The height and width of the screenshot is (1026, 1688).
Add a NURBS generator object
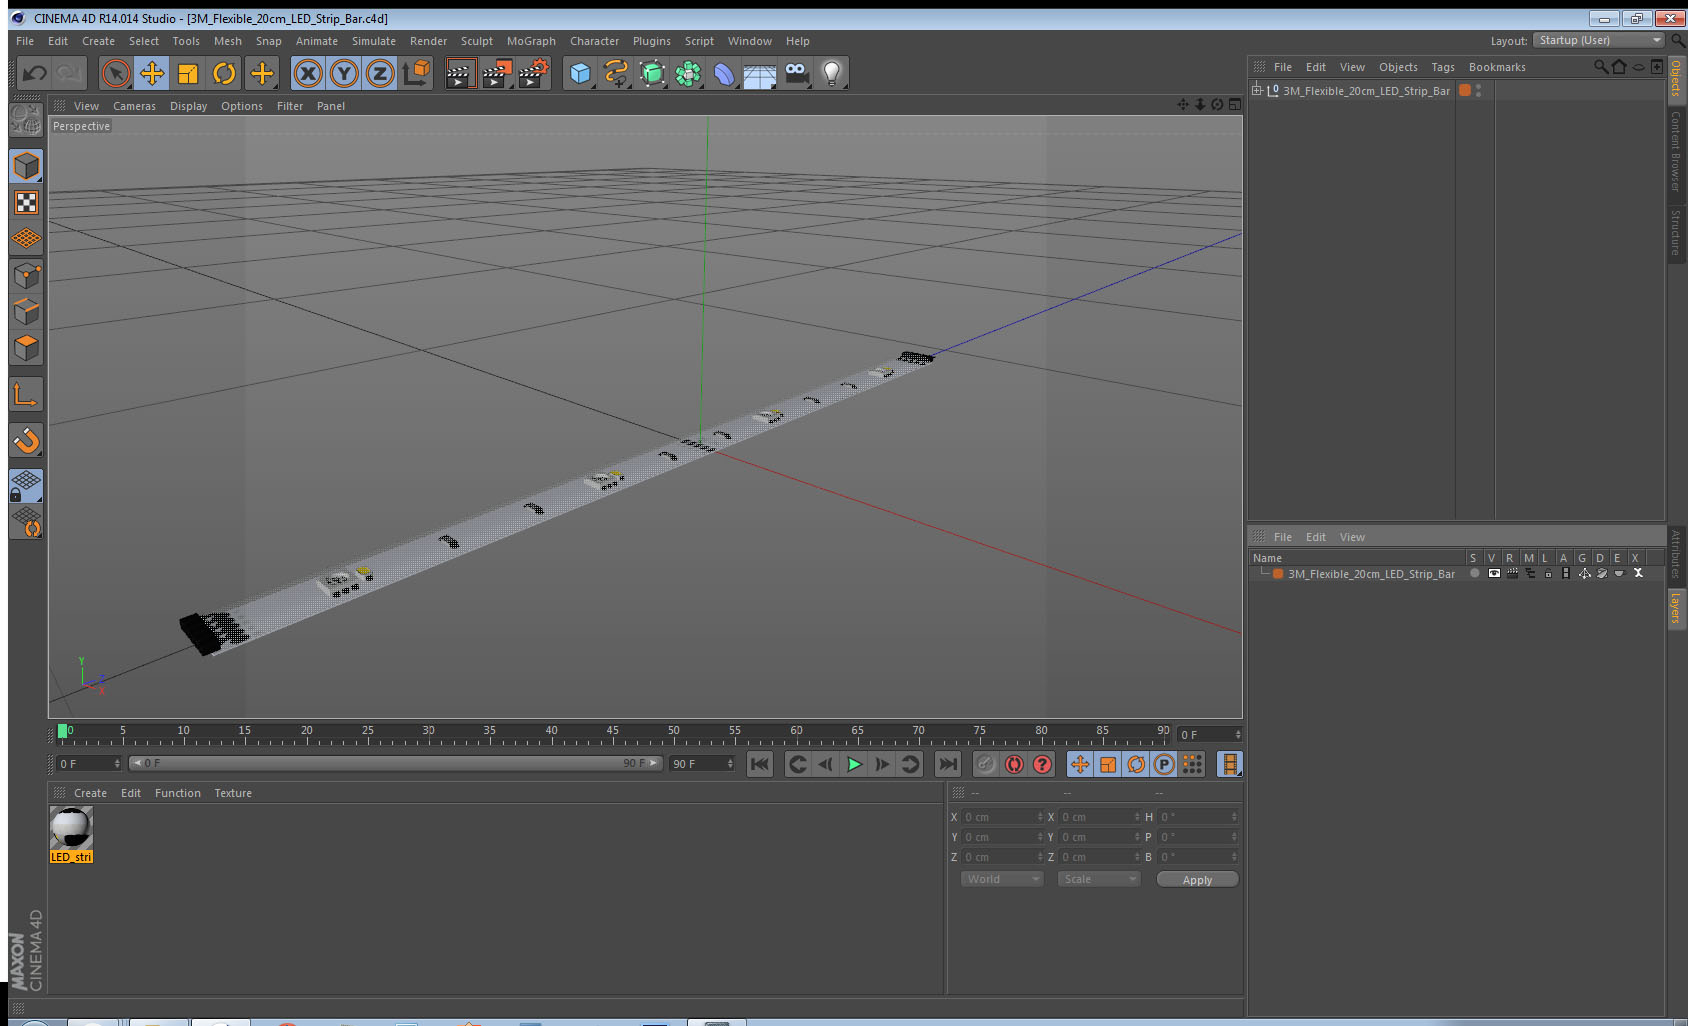tap(652, 73)
